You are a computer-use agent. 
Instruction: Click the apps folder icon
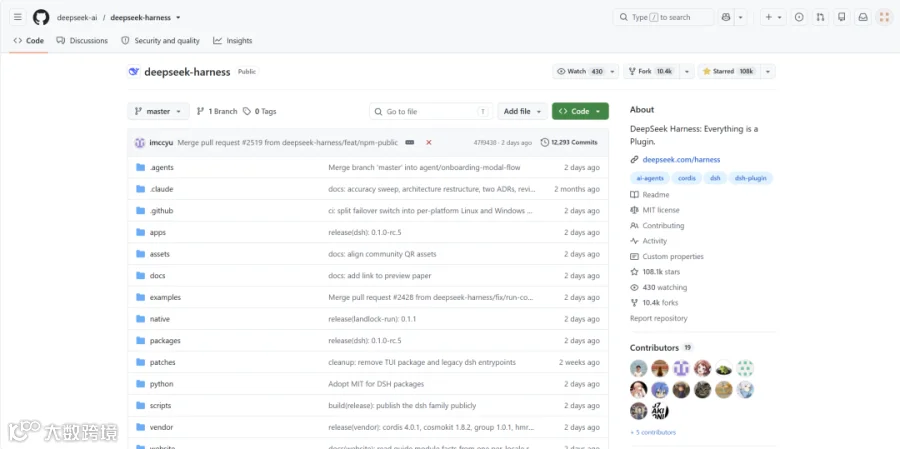tap(141, 232)
